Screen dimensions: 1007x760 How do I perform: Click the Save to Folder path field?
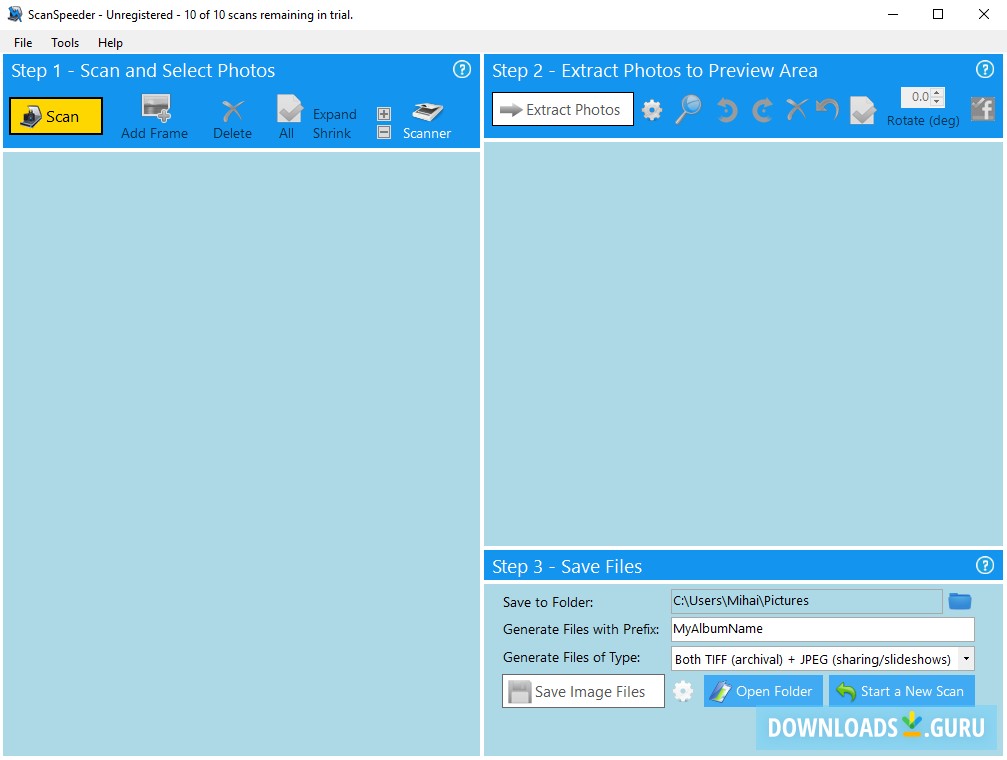(x=807, y=601)
